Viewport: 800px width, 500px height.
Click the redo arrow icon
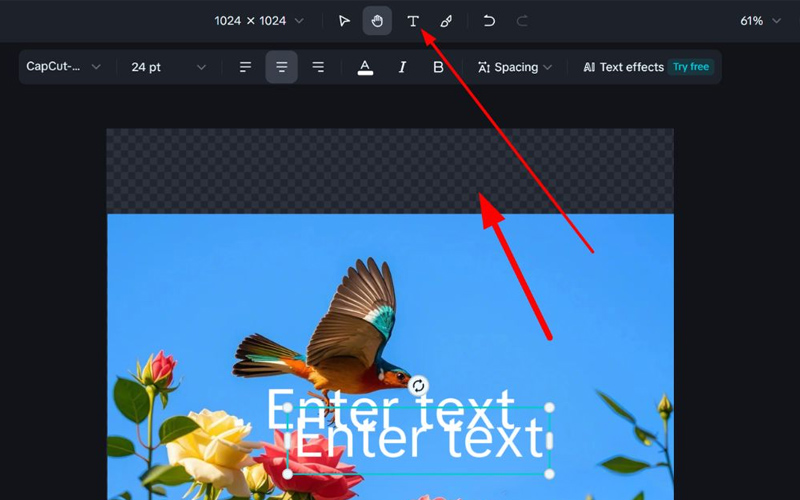[x=522, y=21]
